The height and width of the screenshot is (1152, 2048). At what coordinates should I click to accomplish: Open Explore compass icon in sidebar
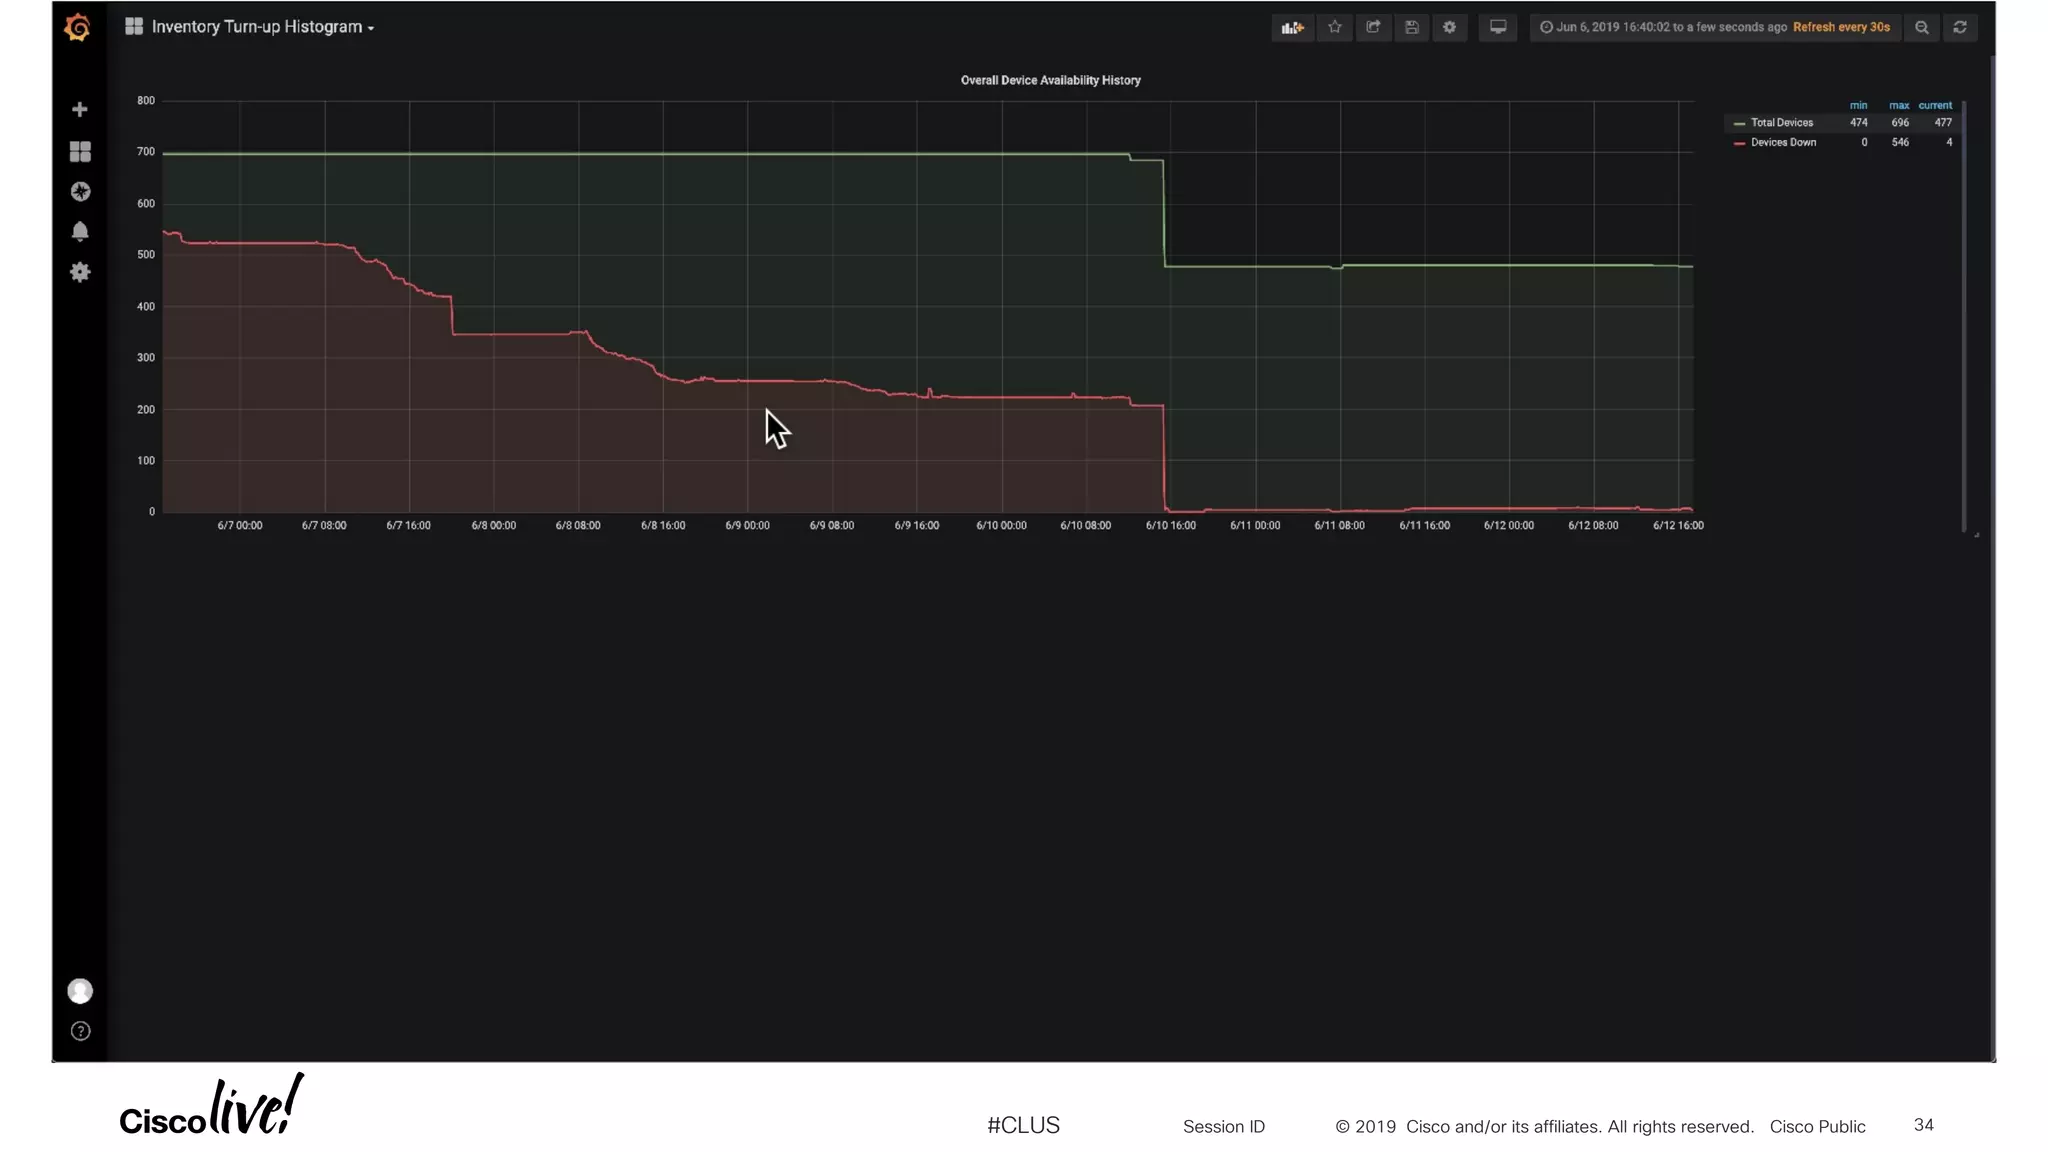click(x=80, y=191)
